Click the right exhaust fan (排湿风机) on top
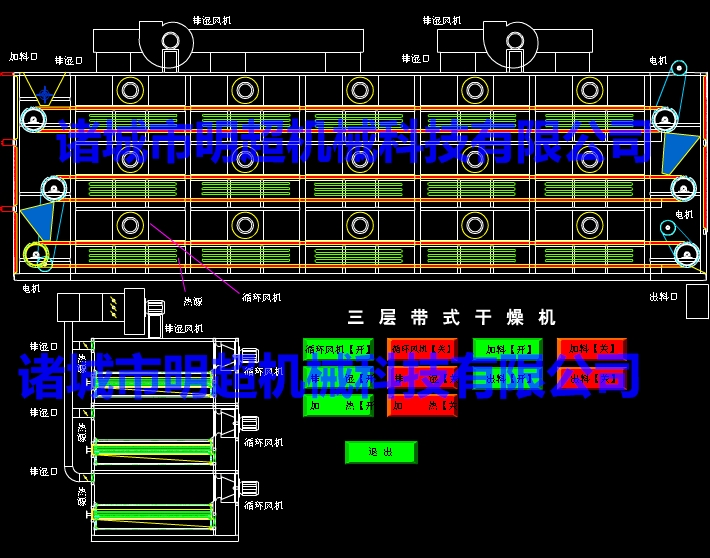 514,41
